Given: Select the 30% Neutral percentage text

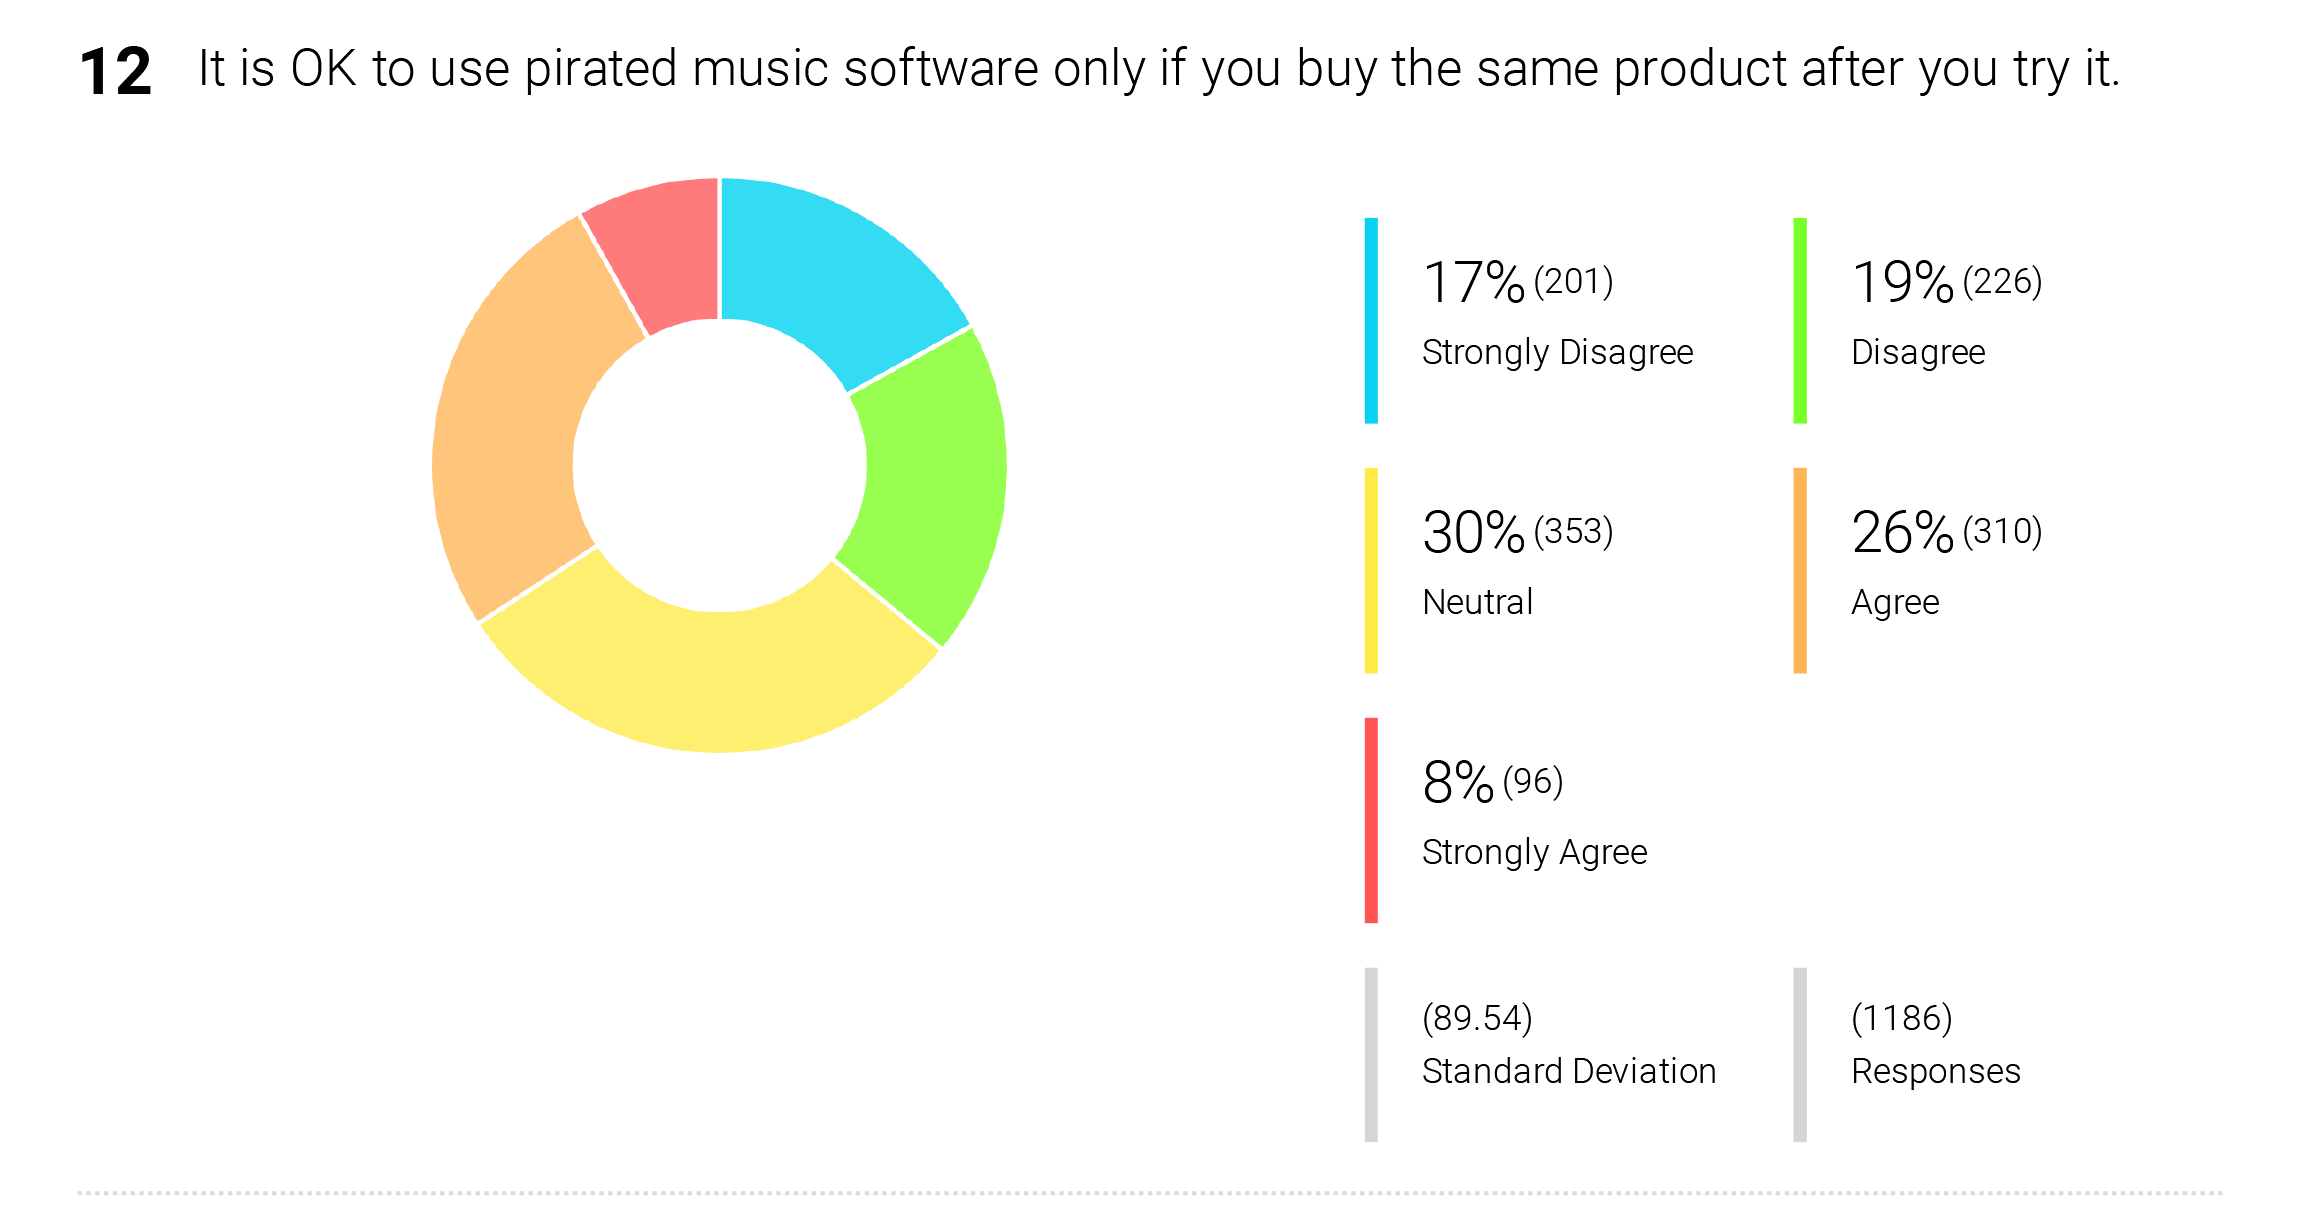Looking at the screenshot, I should [1473, 532].
